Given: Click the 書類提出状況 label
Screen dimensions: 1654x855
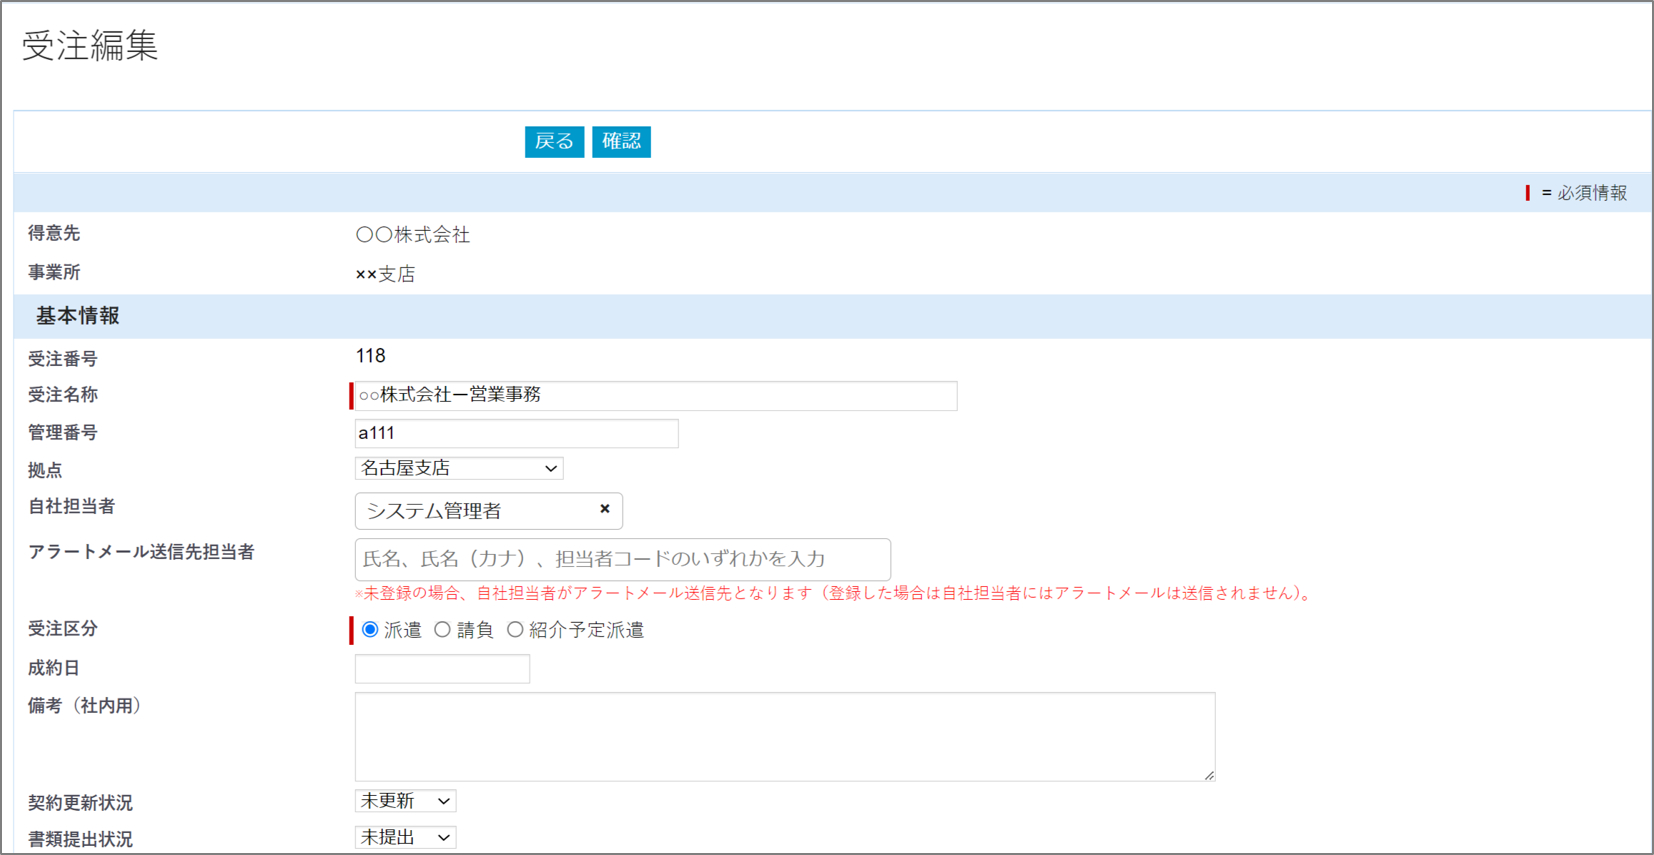Looking at the screenshot, I should tap(80, 839).
